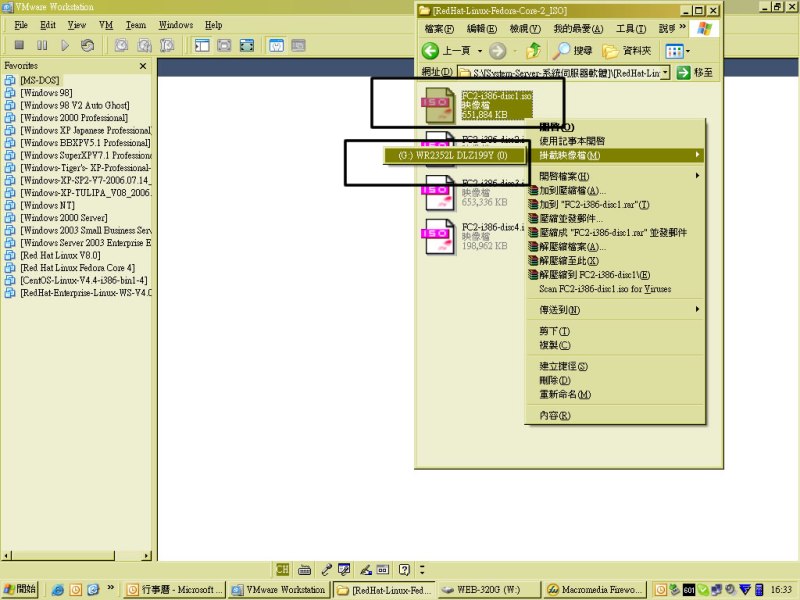Choose 解壓縮至此(X) in context menu
This screenshot has width=800, height=600.
pyautogui.click(x=615, y=261)
